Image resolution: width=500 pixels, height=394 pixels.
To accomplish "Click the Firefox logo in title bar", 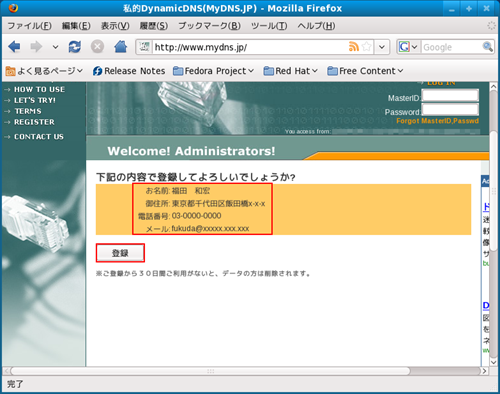I will tap(13, 8).
